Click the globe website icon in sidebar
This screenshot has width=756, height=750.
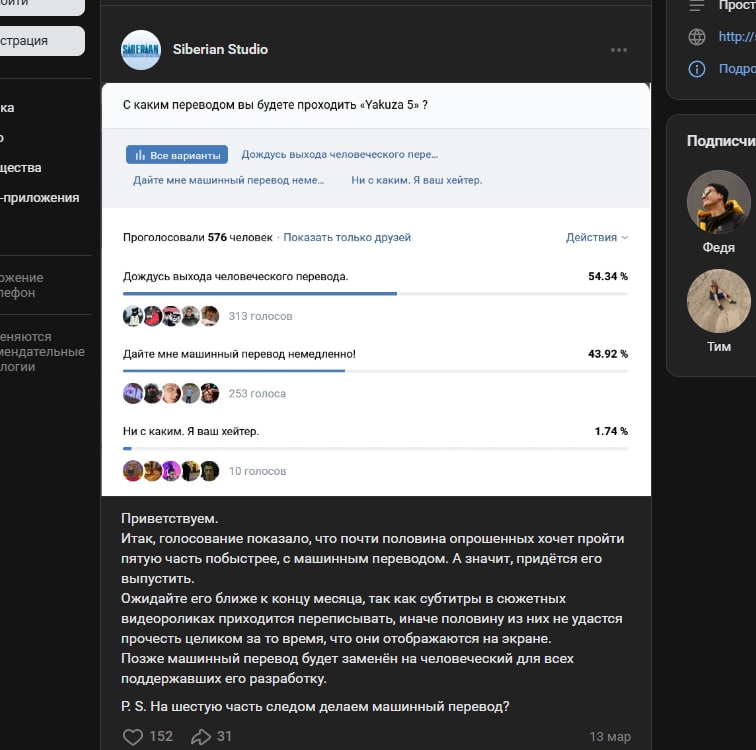point(697,37)
